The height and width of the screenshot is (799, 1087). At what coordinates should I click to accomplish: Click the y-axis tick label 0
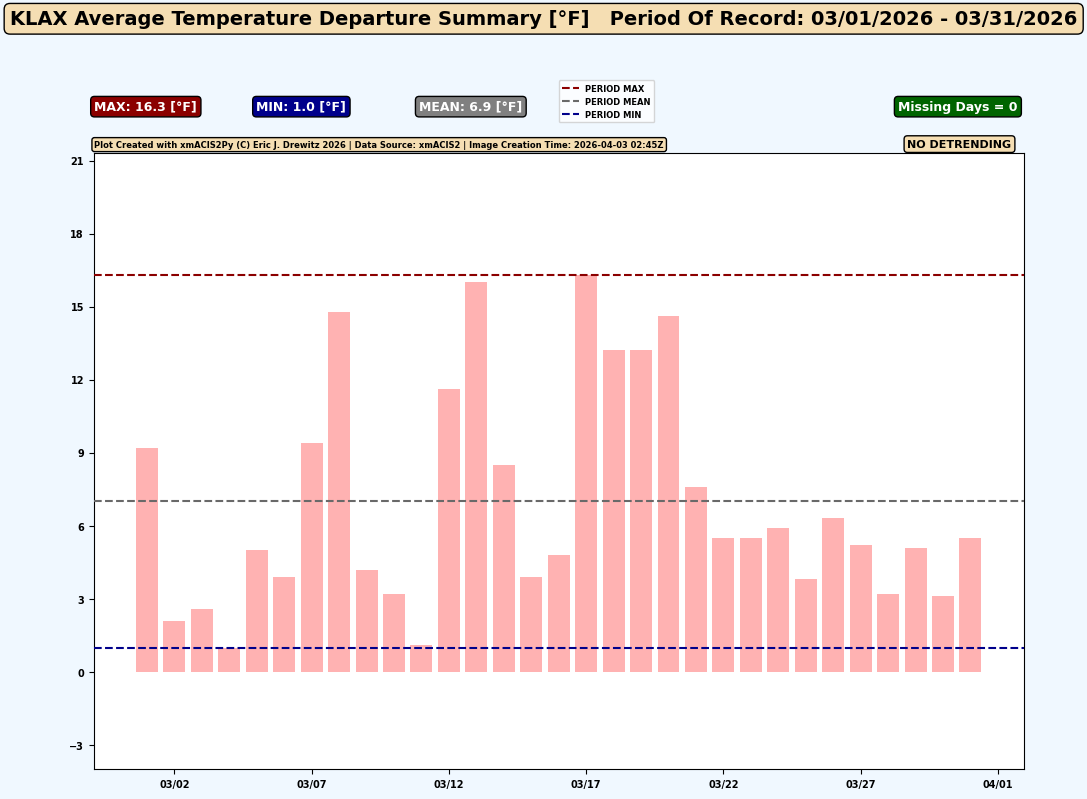(80, 673)
